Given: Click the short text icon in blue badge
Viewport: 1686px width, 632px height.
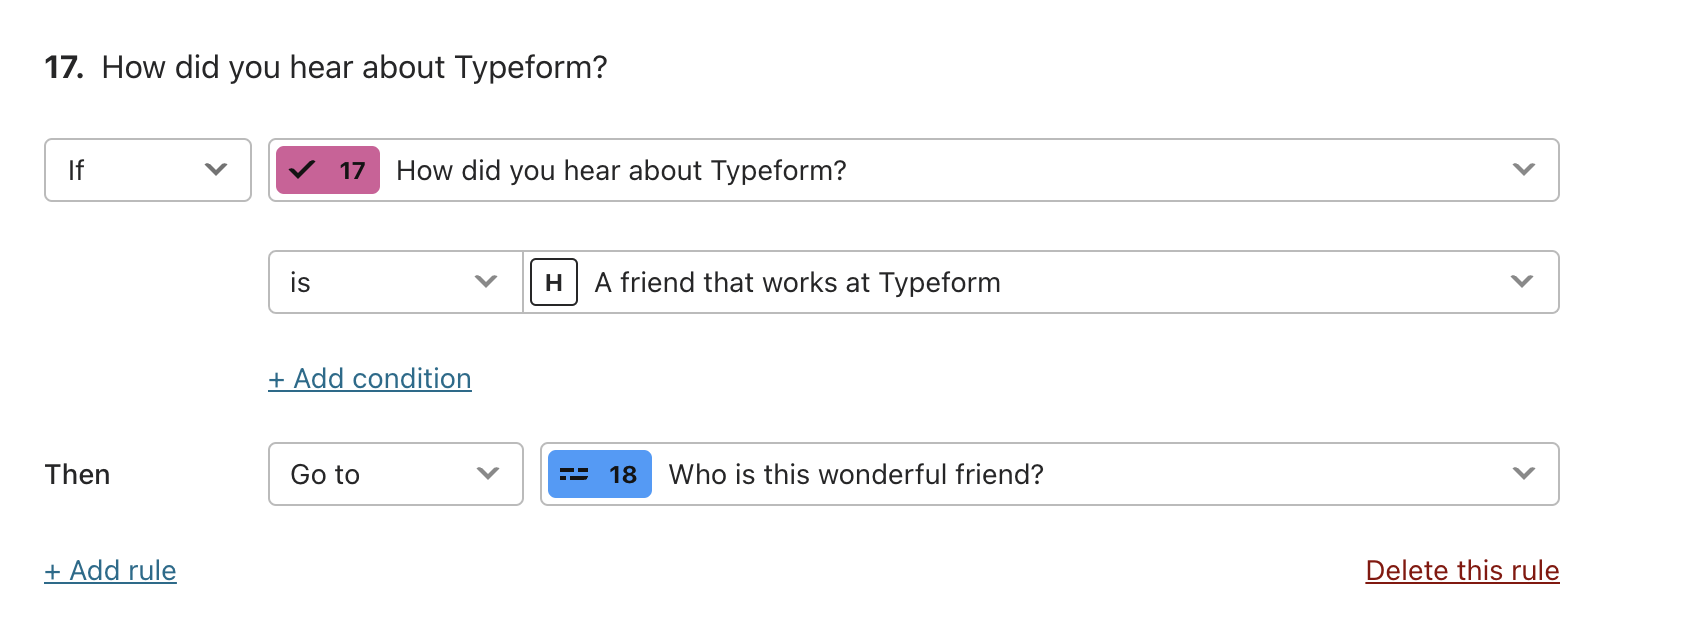Looking at the screenshot, I should pos(574,474).
